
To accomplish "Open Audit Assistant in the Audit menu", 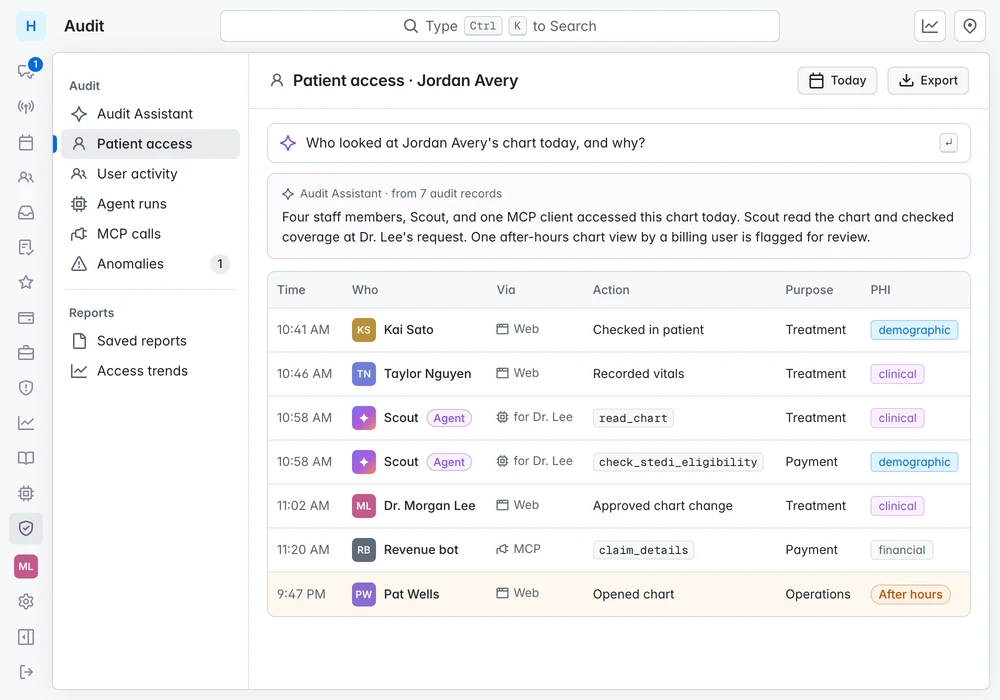I will (151, 114).
